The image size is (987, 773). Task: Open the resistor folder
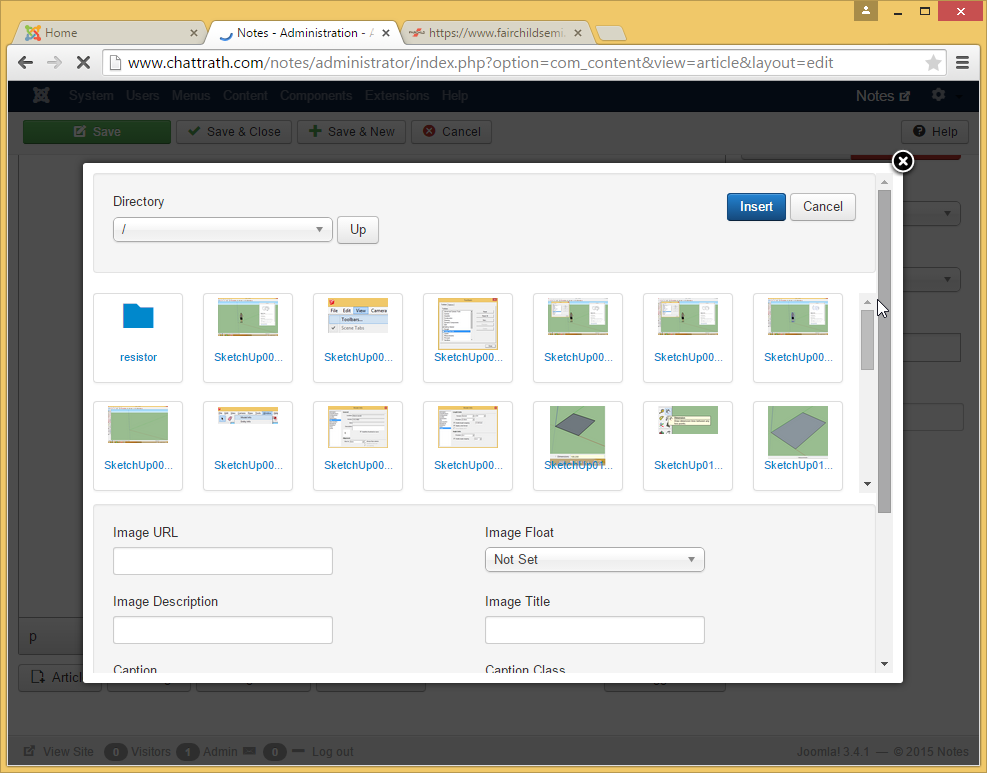coord(138,337)
